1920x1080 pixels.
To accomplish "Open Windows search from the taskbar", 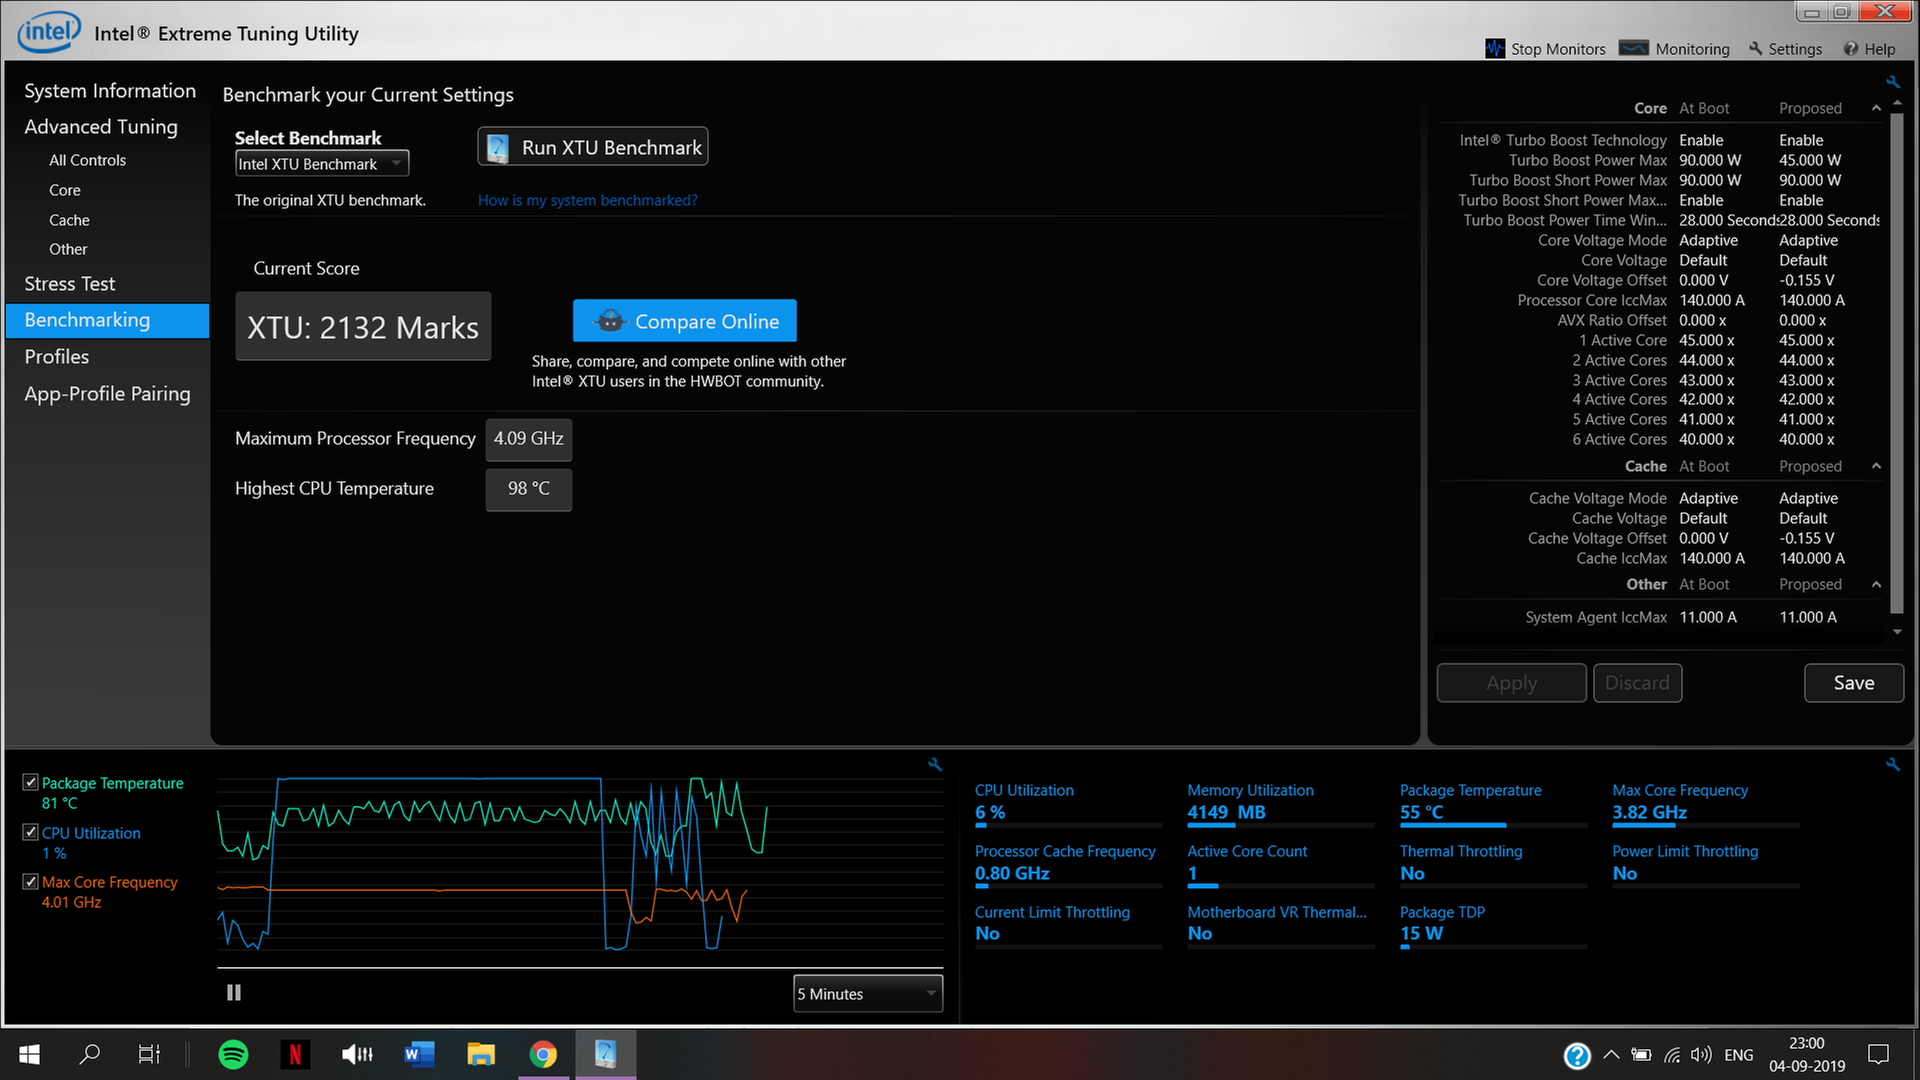I will pyautogui.click(x=89, y=1054).
